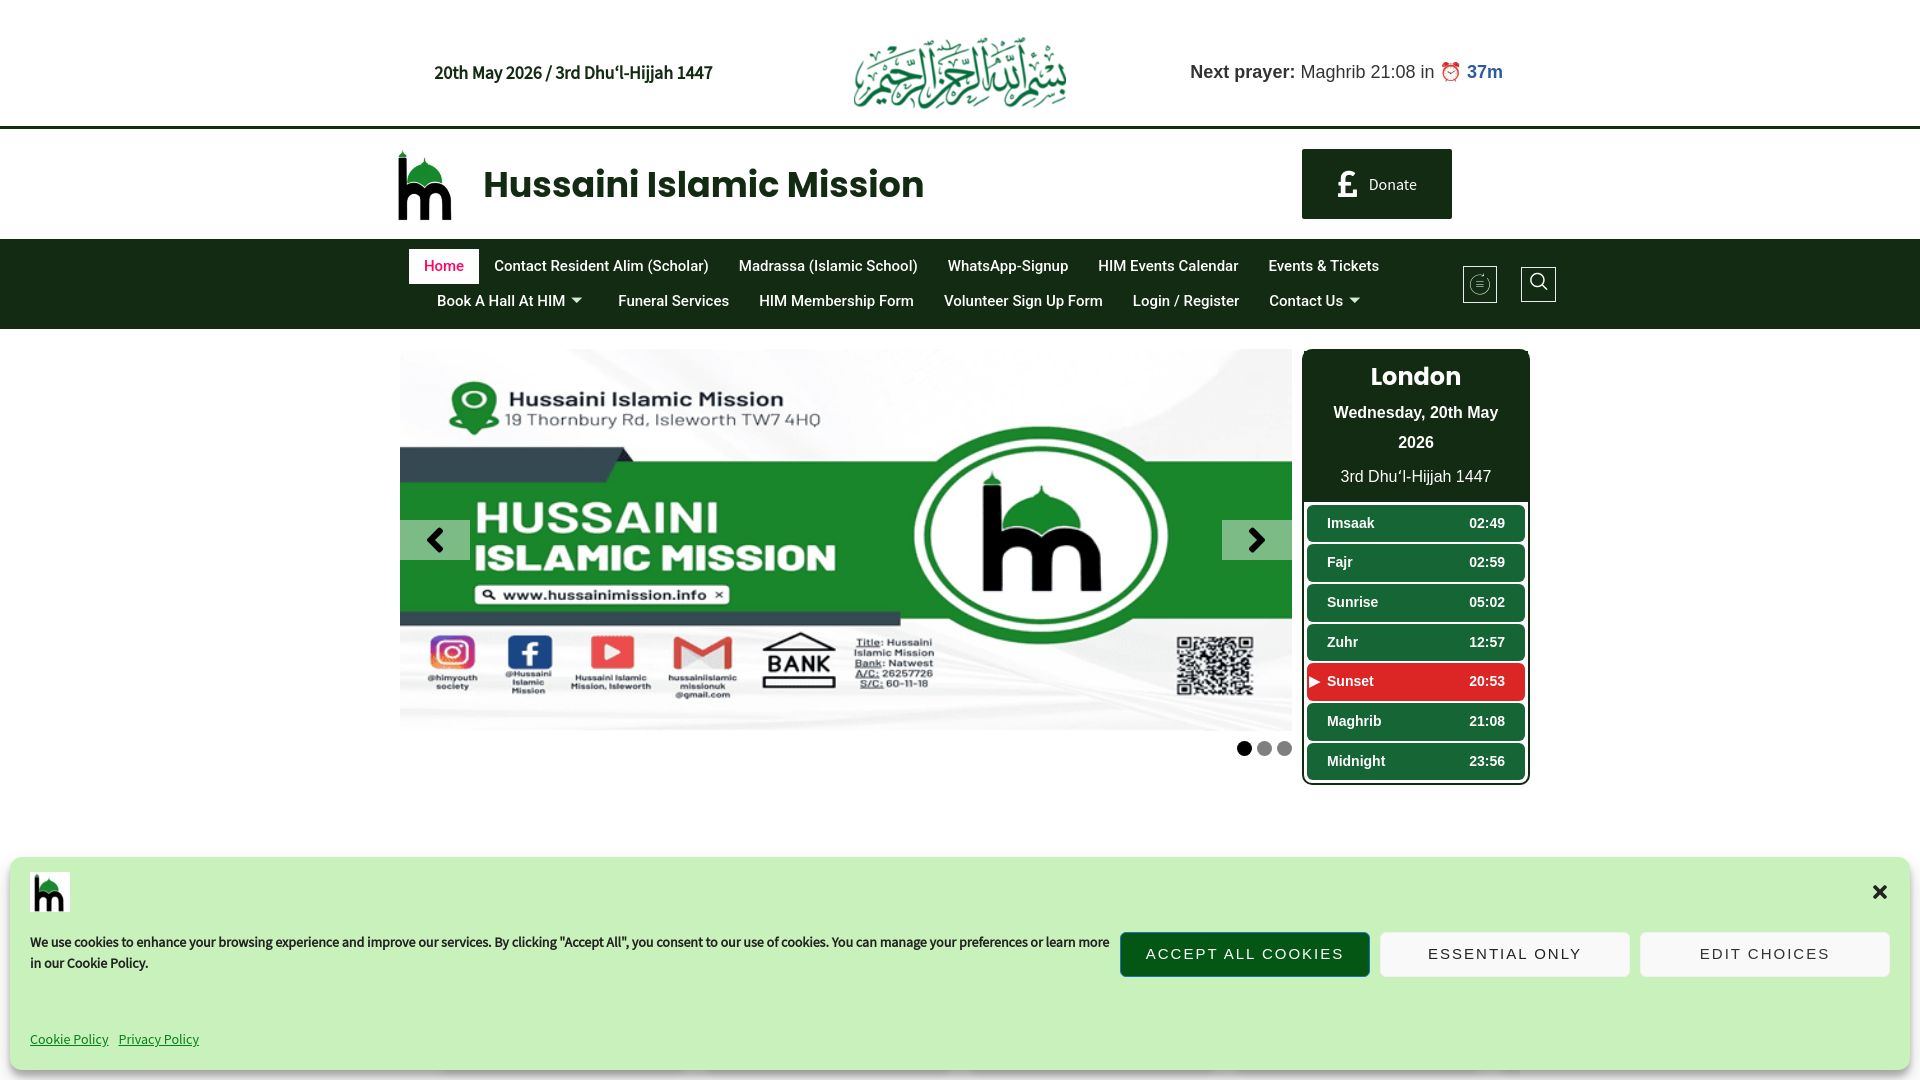Click Wednesday, 20th May 2026 in widget
The image size is (1920, 1080).
pos(1416,428)
